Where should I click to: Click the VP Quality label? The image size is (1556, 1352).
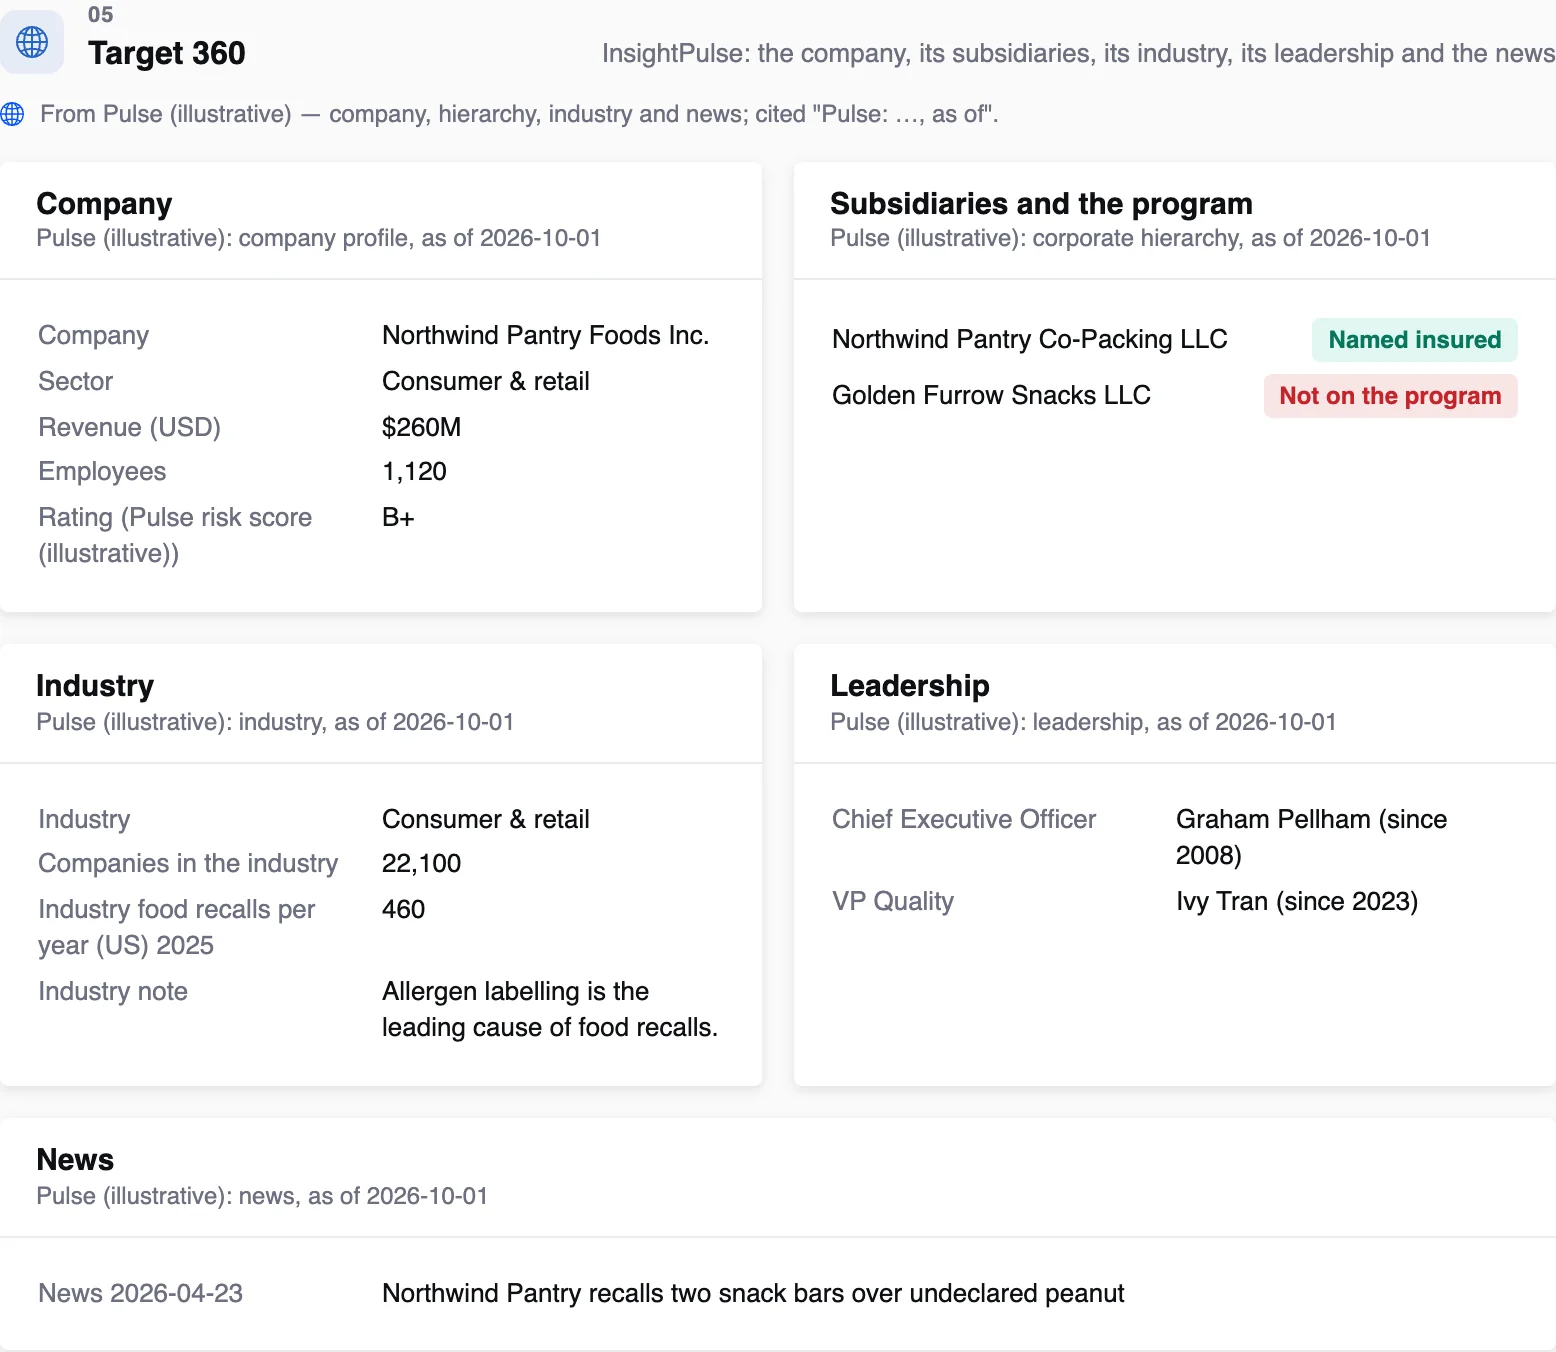tap(893, 901)
